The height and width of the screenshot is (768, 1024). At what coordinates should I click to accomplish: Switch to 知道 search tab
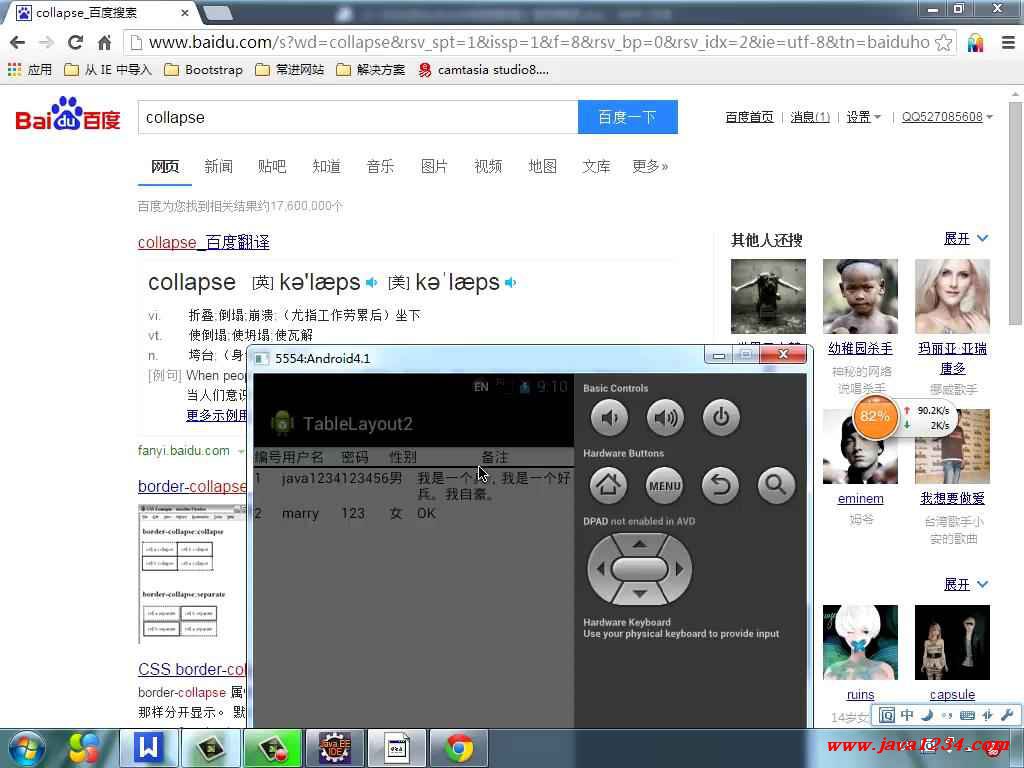pos(326,166)
